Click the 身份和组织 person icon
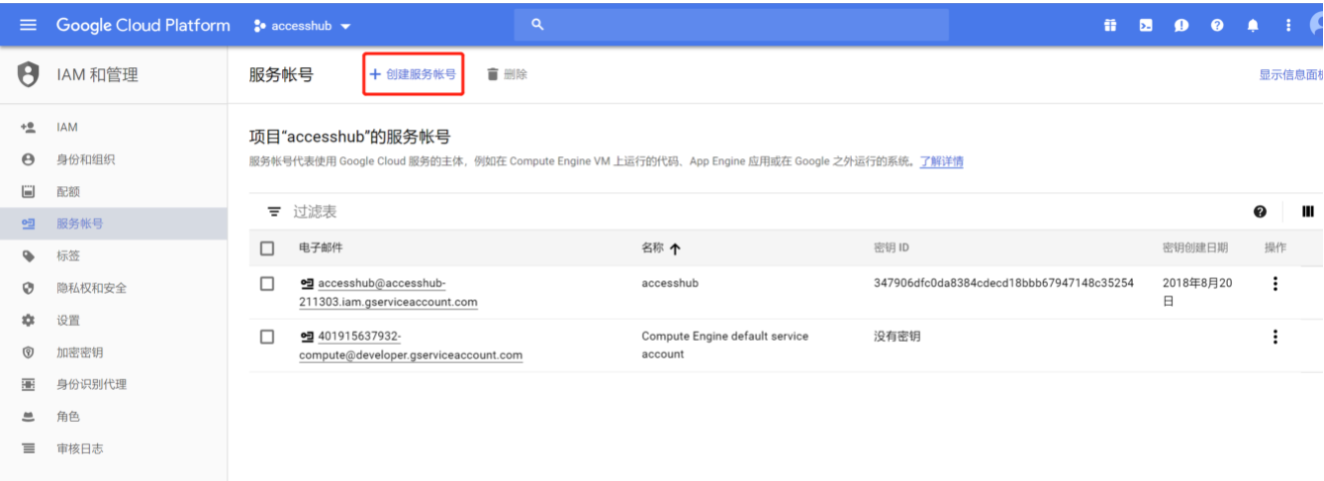Viewport: 1324px width, 481px height. (x=28, y=159)
